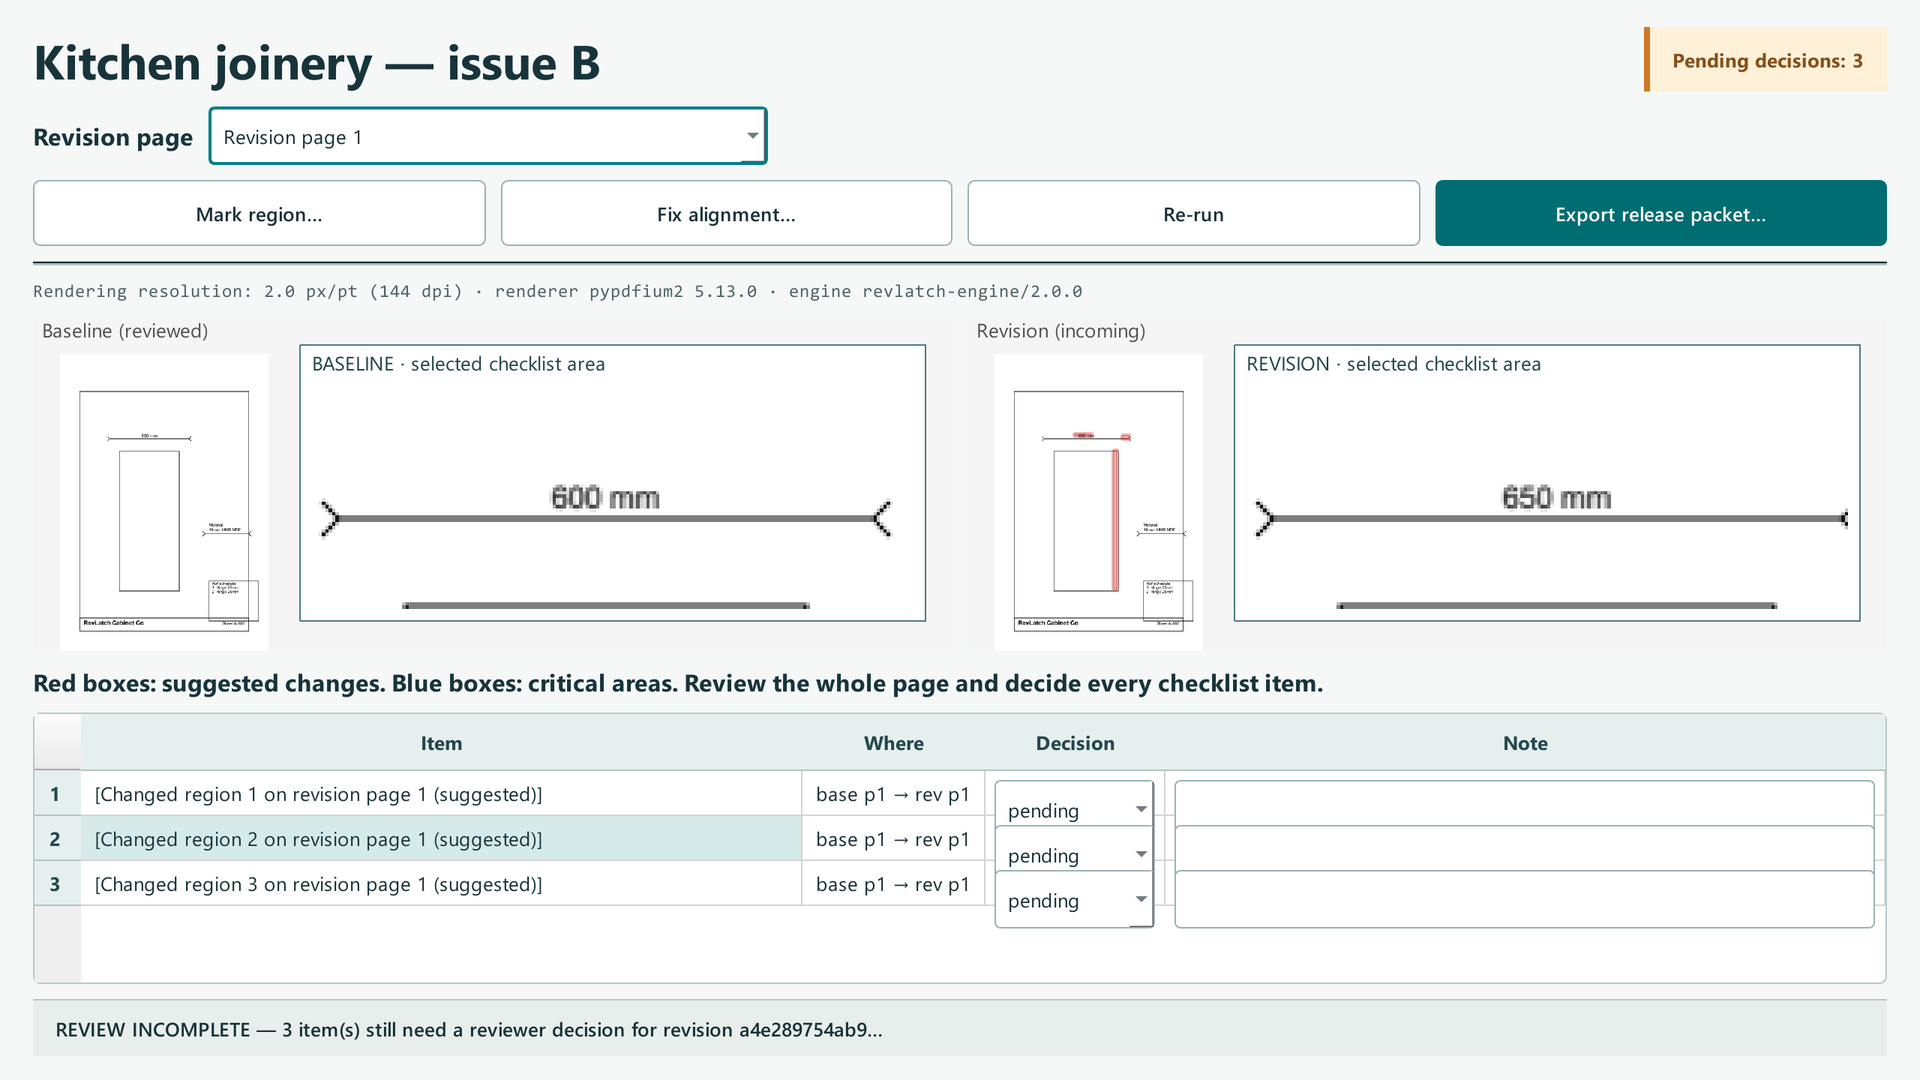The height and width of the screenshot is (1080, 1920).
Task: Click 'base p1 → rev p1' in row 2
Action: tap(893, 839)
